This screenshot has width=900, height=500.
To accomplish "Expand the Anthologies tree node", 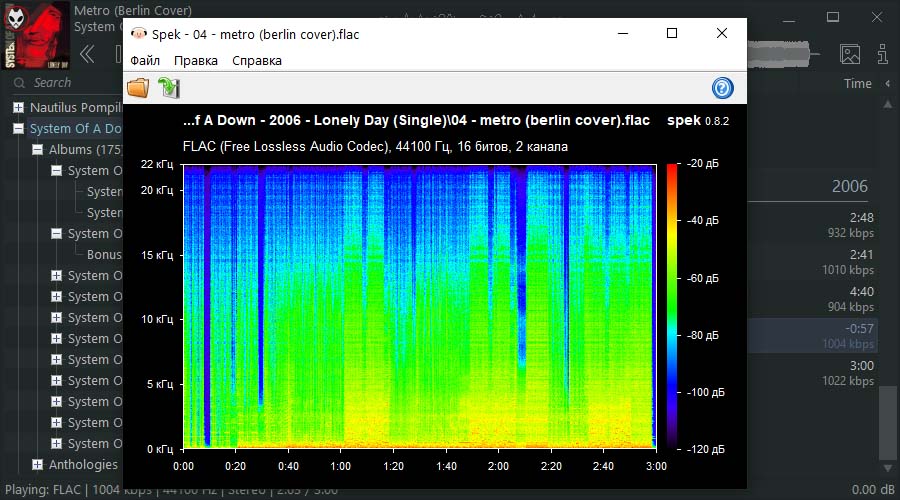I will click(x=38, y=464).
